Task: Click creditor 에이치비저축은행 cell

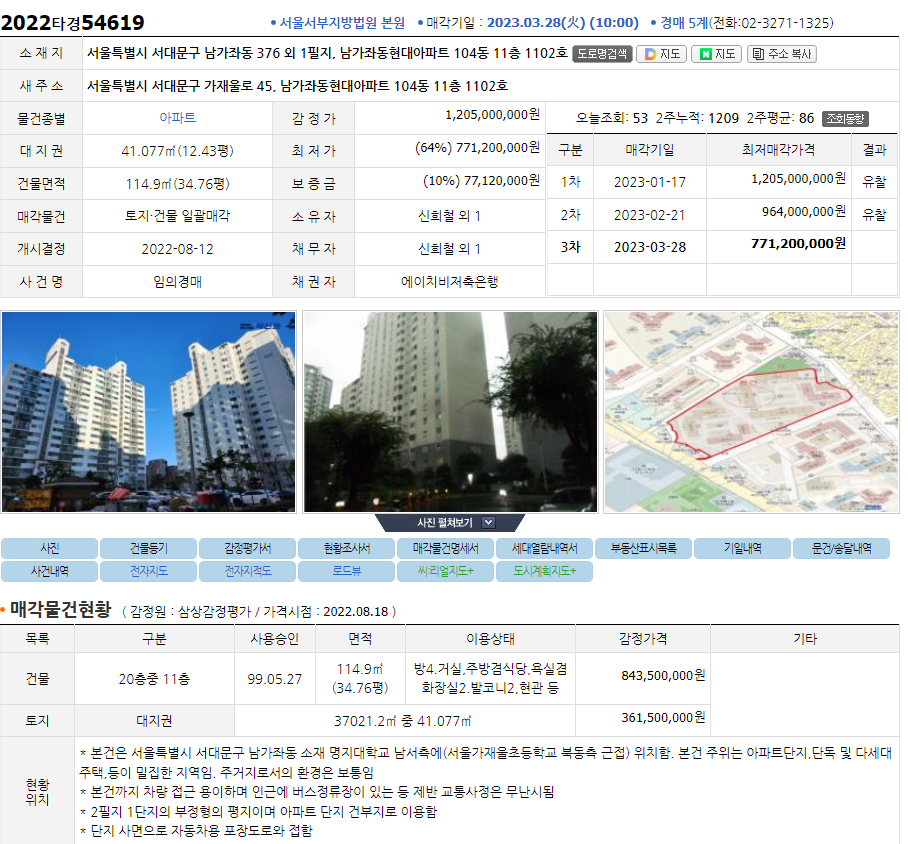Action: pyautogui.click(x=449, y=282)
